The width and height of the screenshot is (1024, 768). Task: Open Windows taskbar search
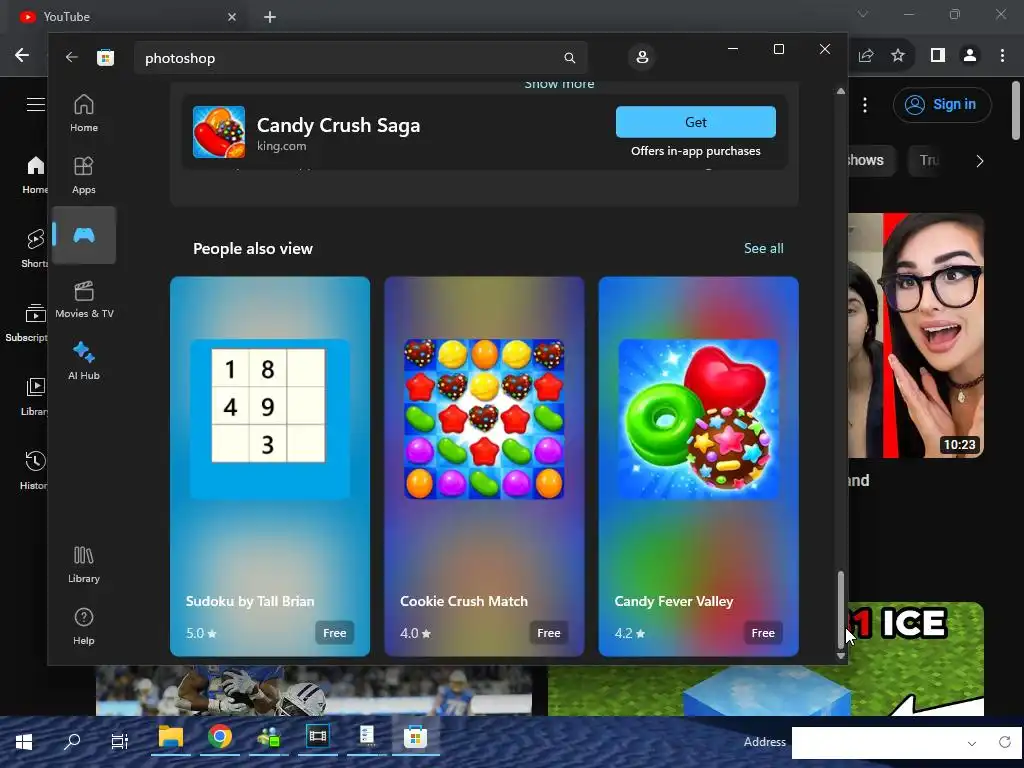pos(72,741)
